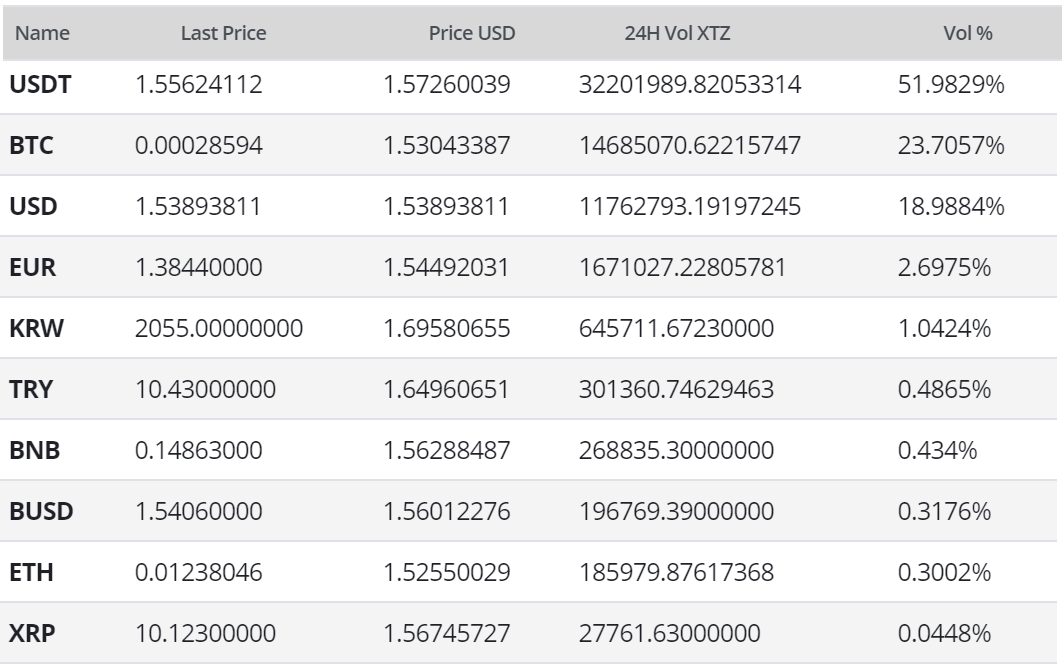Click BTC volume 14685070.62215747
Screen dimensions: 1062x669
click(x=689, y=146)
